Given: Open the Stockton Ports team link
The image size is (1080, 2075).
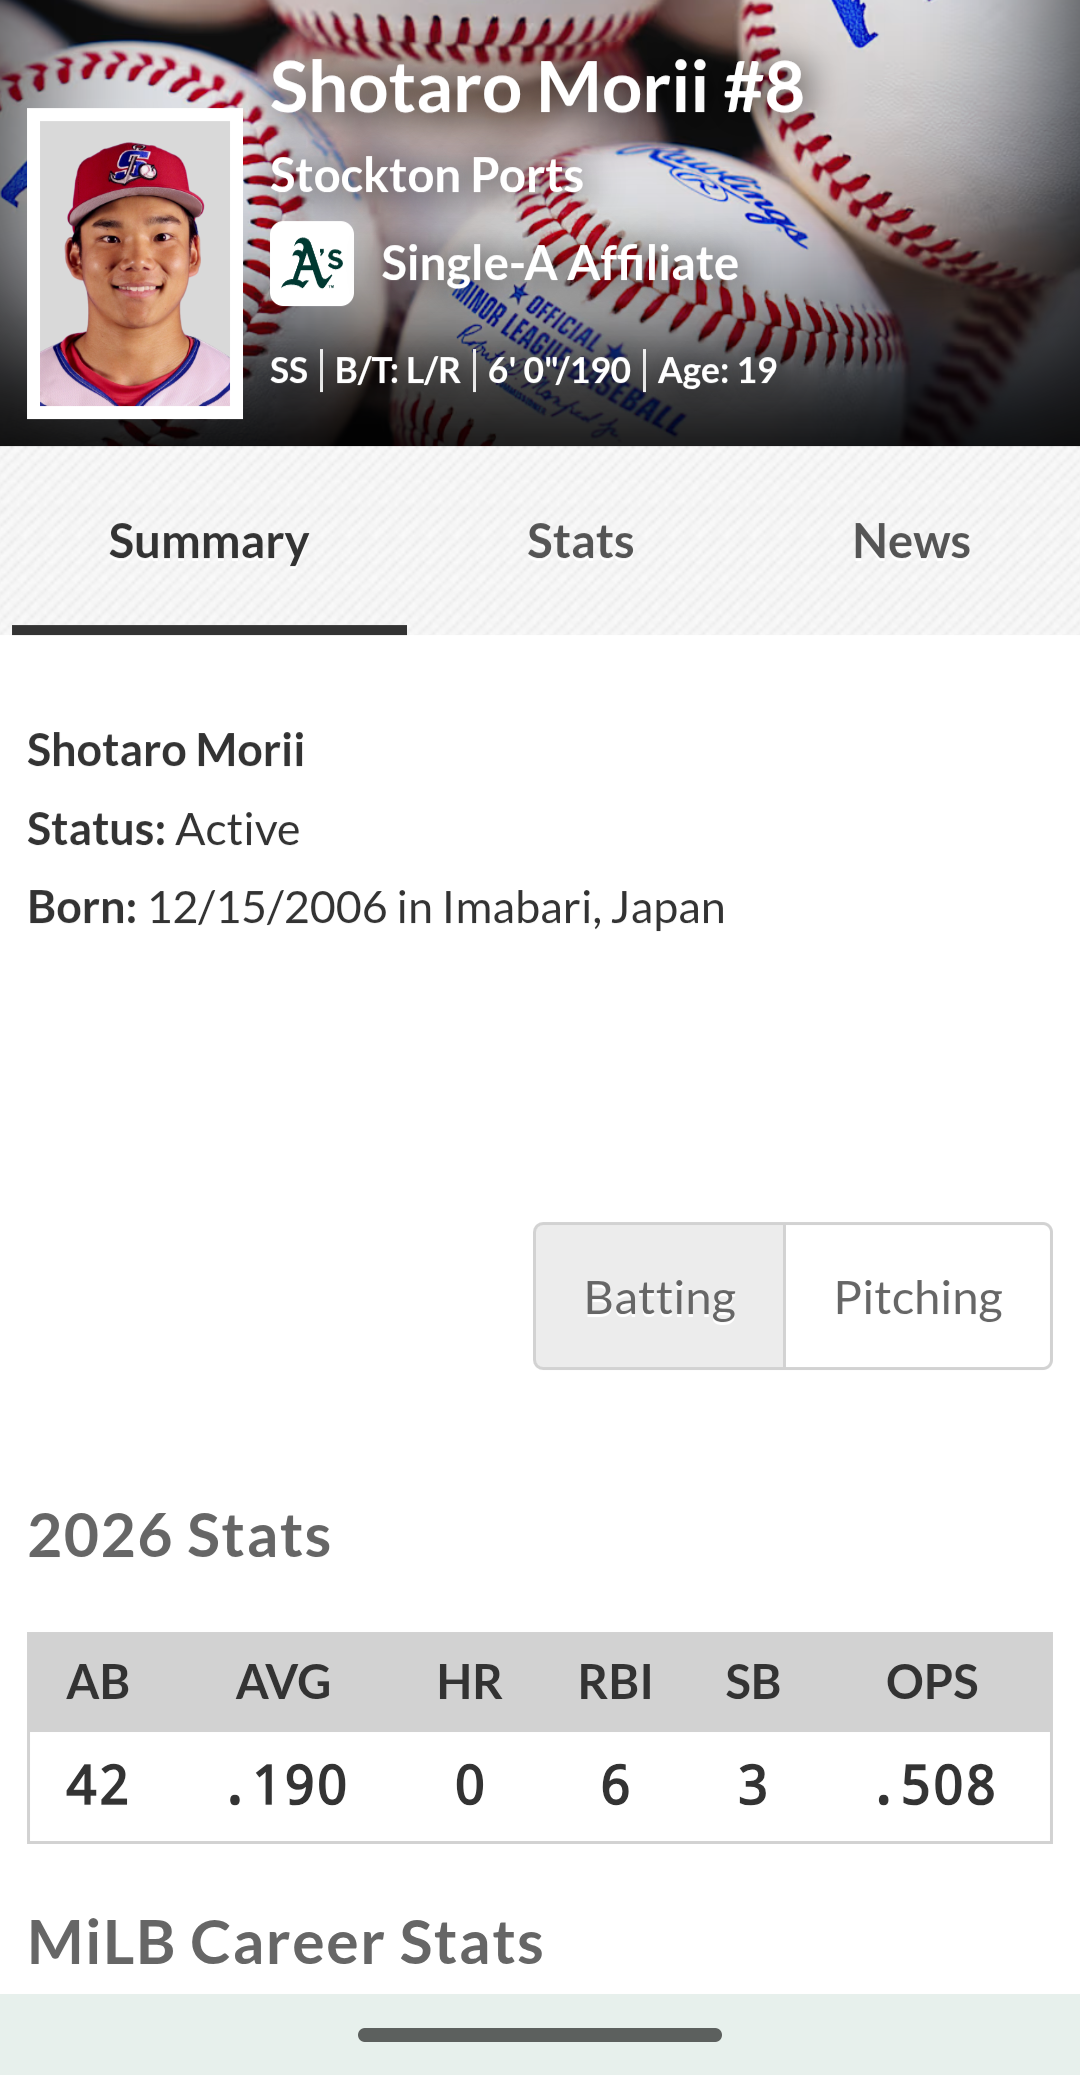Looking at the screenshot, I should [x=427, y=175].
